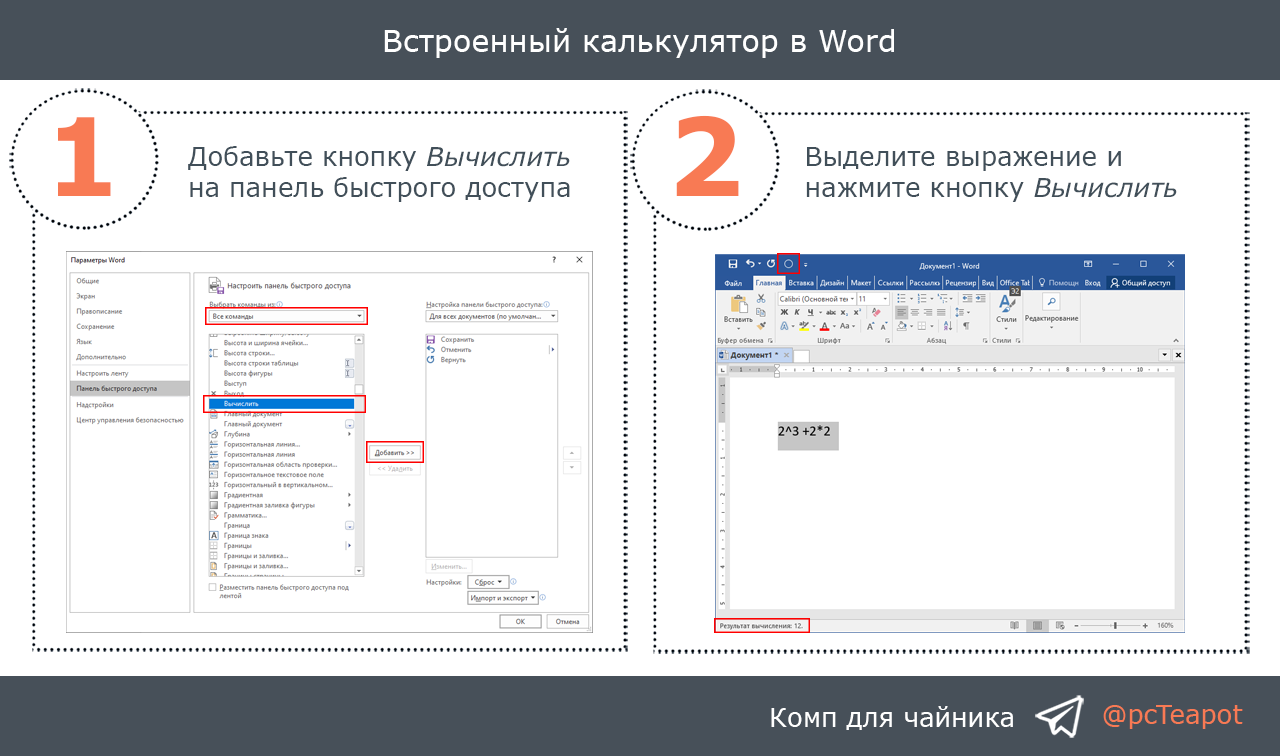Click the Redo icon in Word's title bar
1280x756 pixels.
pos(771,264)
